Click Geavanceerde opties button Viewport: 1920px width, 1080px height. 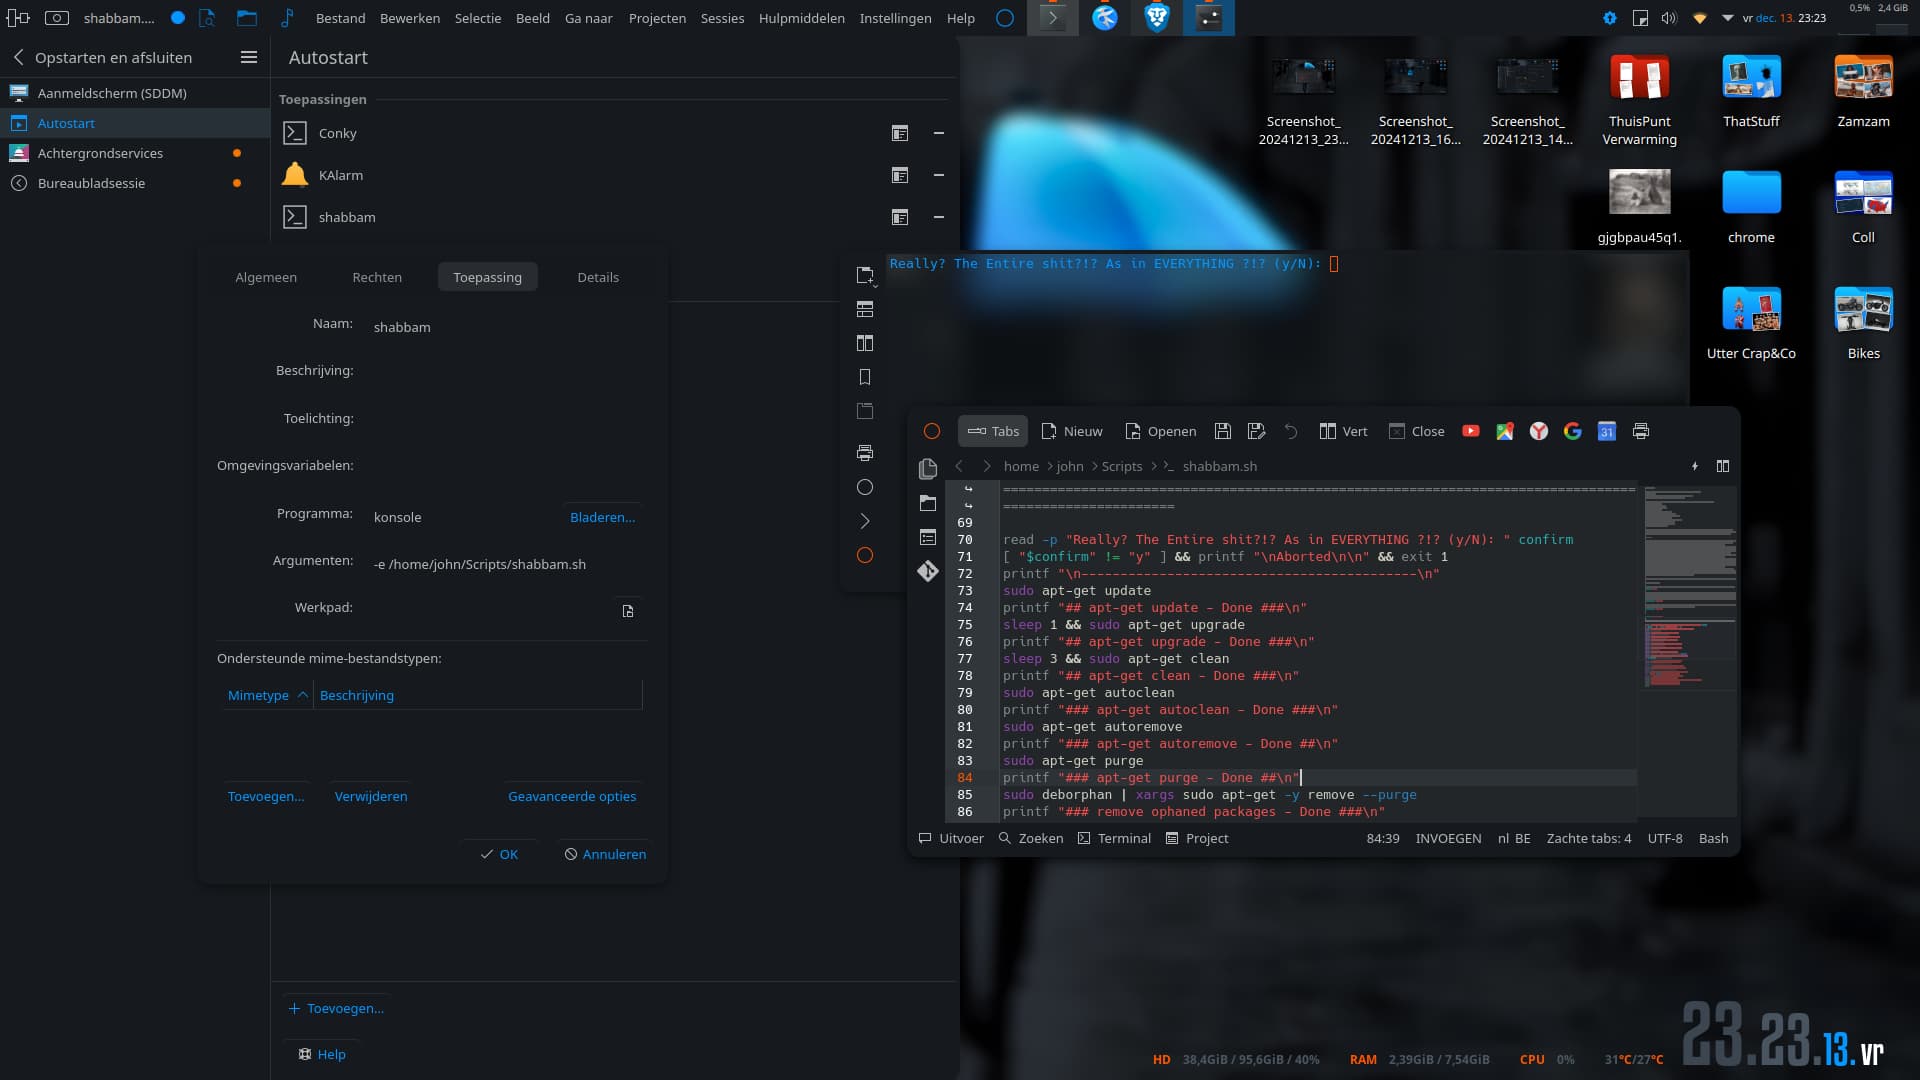[572, 796]
